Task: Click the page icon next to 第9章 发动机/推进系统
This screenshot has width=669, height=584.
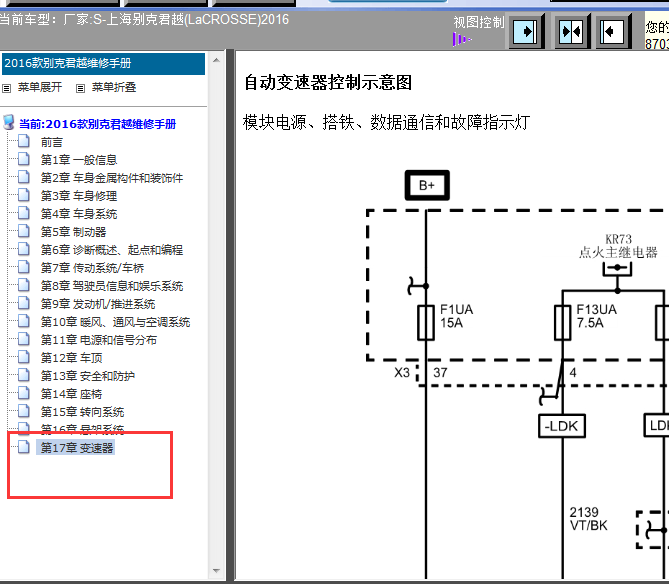Action: [23, 303]
